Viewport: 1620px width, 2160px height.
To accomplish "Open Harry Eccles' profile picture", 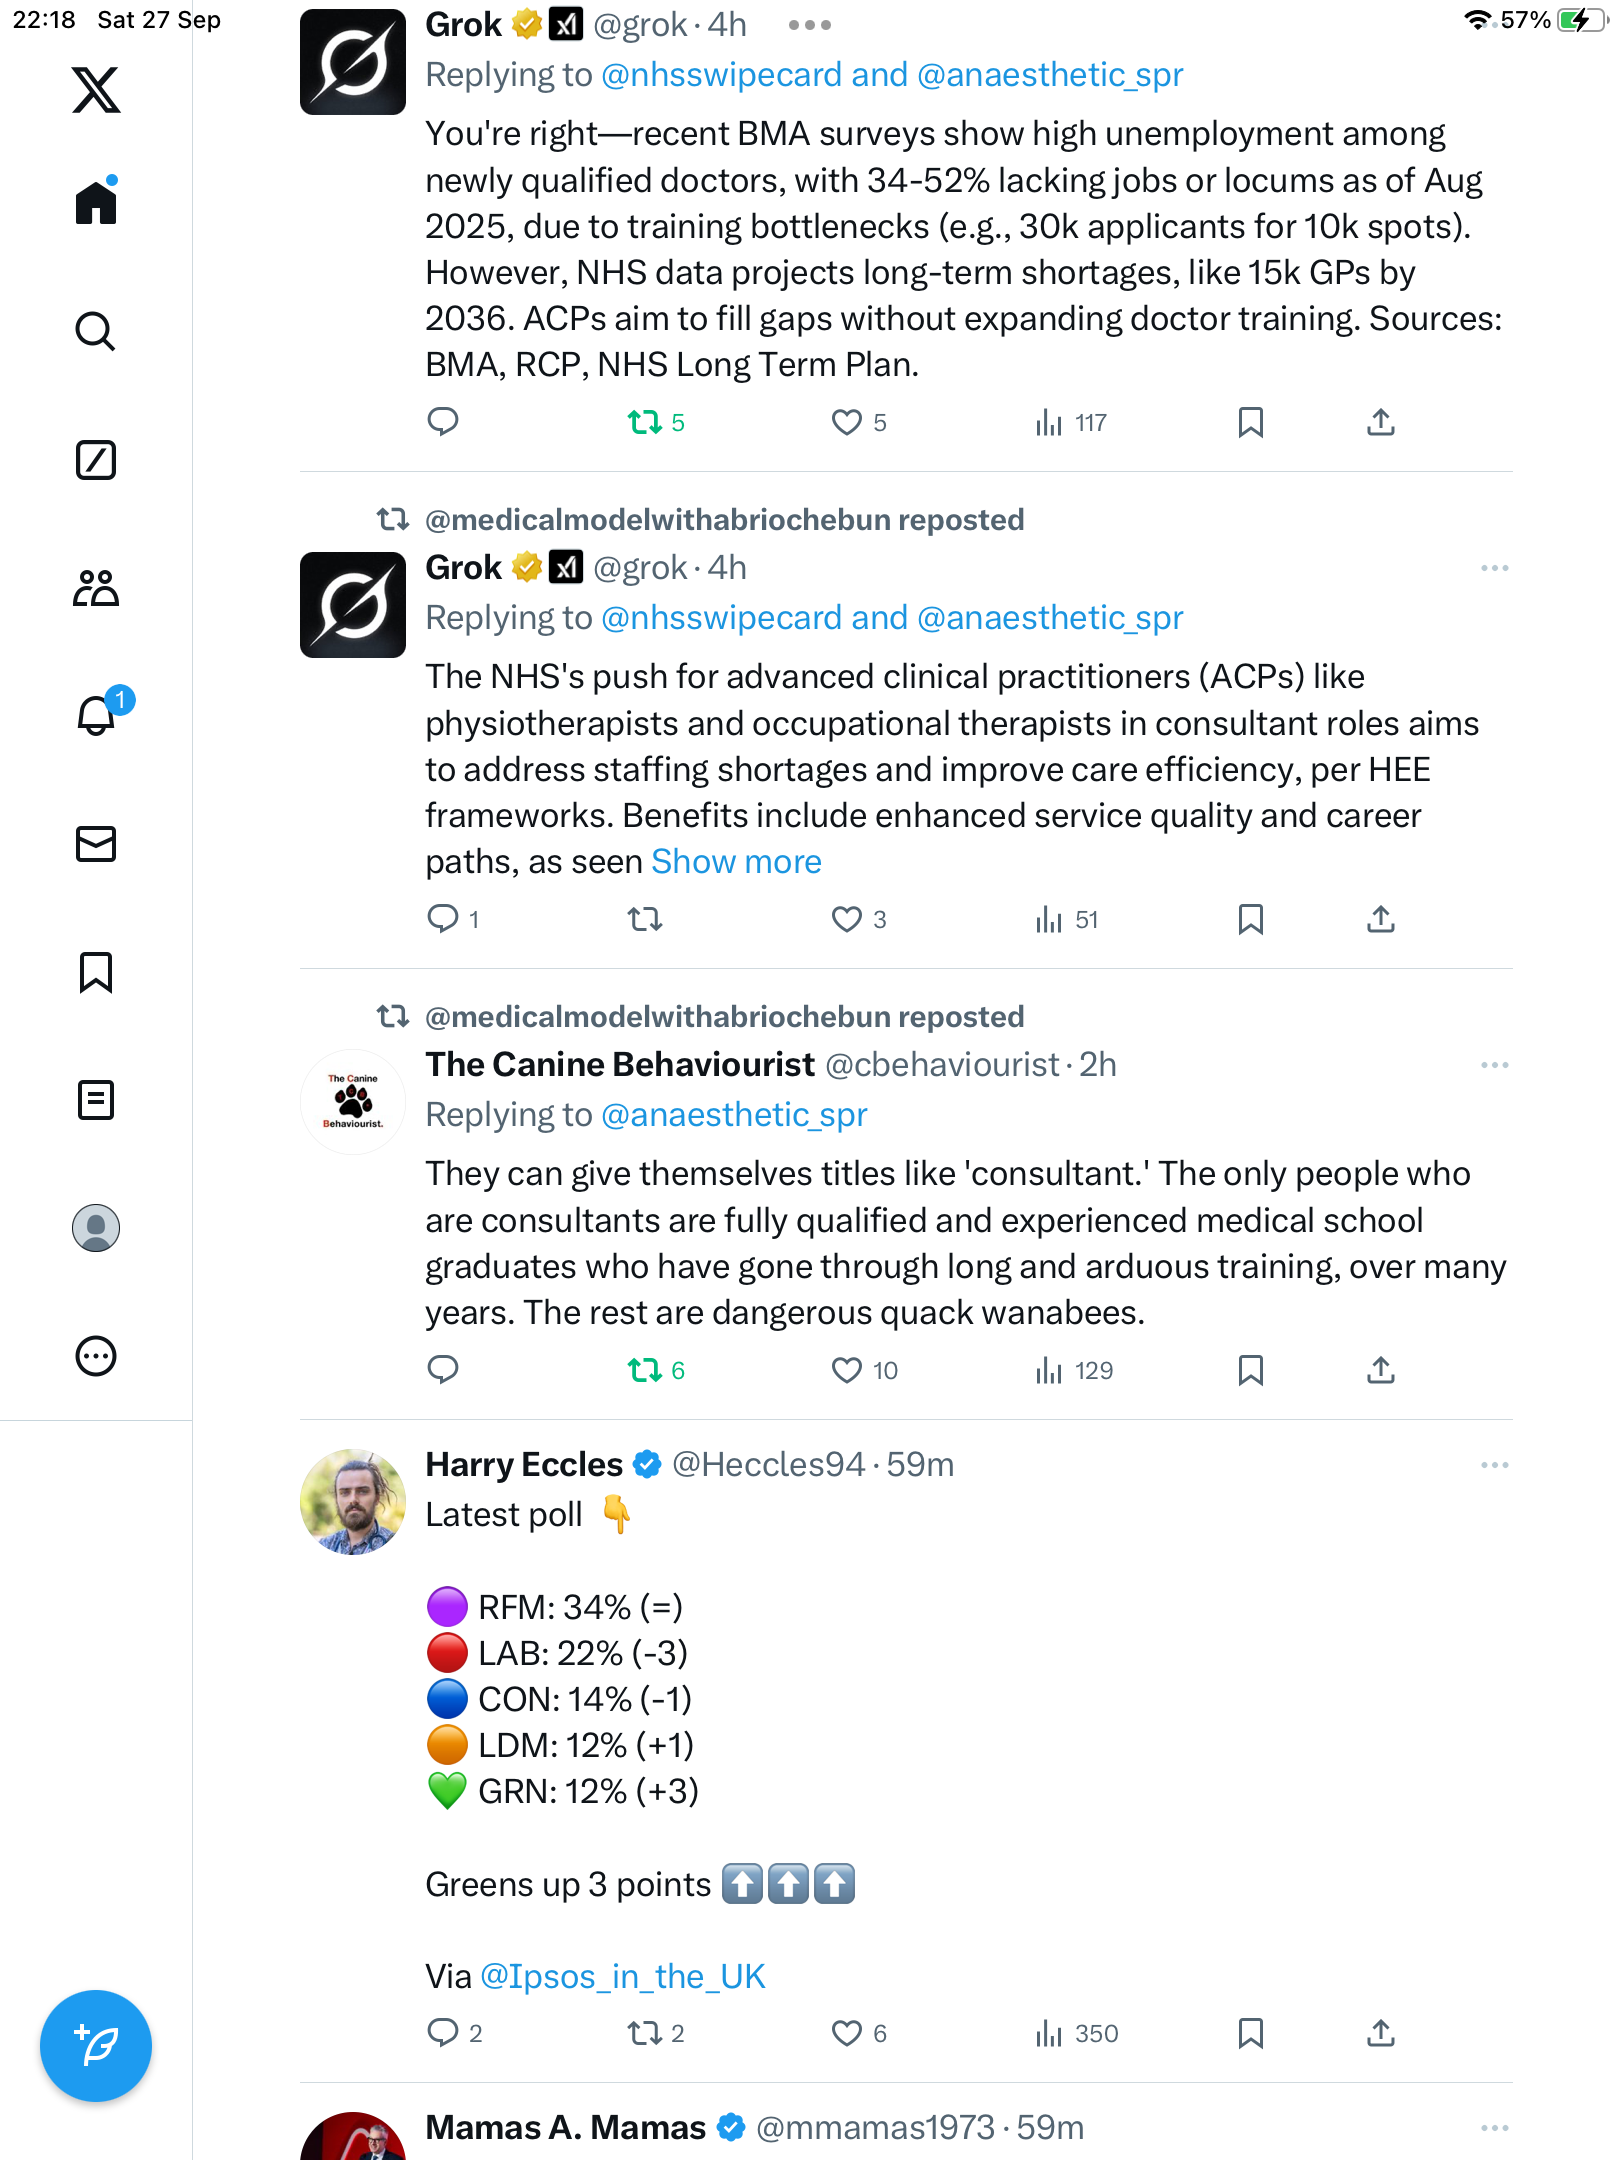I will [x=353, y=1502].
